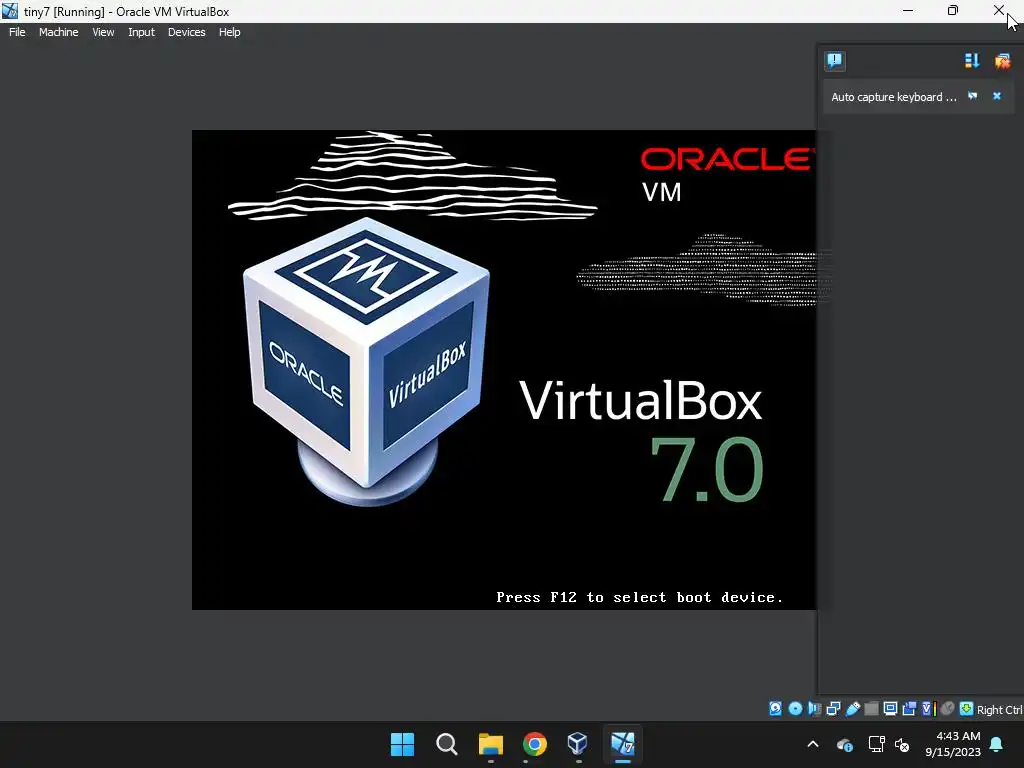Click the muted volume tray icon
1024x768 pixels.
902,744
